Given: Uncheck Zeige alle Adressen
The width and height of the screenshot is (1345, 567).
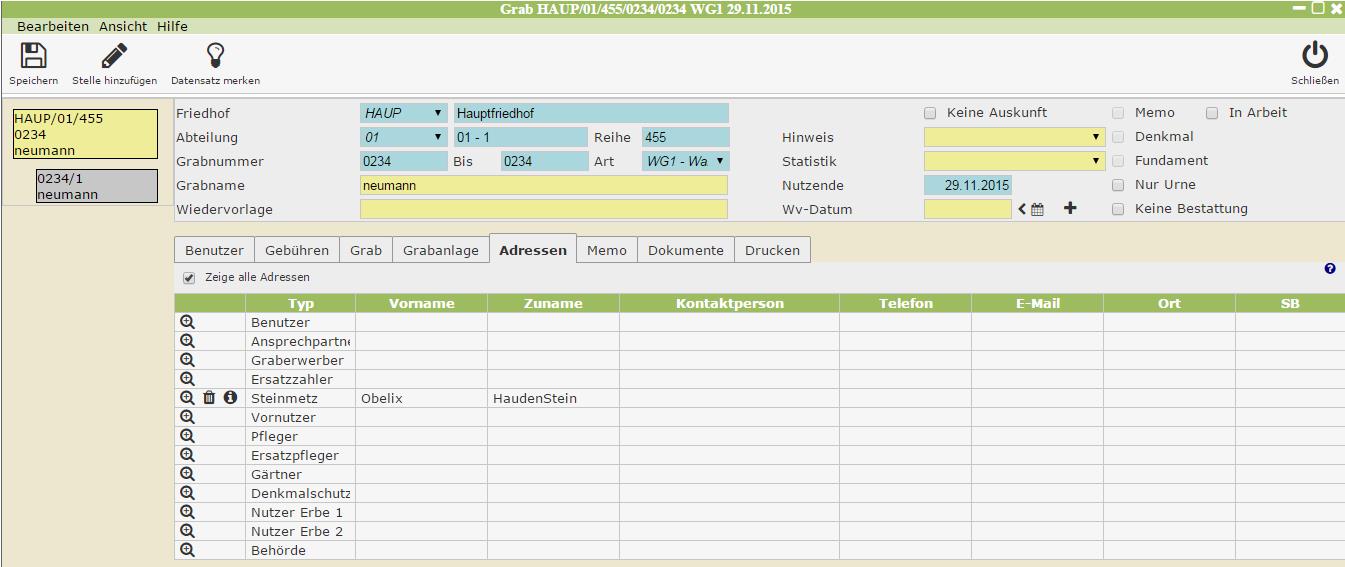Looking at the screenshot, I should coord(189,277).
